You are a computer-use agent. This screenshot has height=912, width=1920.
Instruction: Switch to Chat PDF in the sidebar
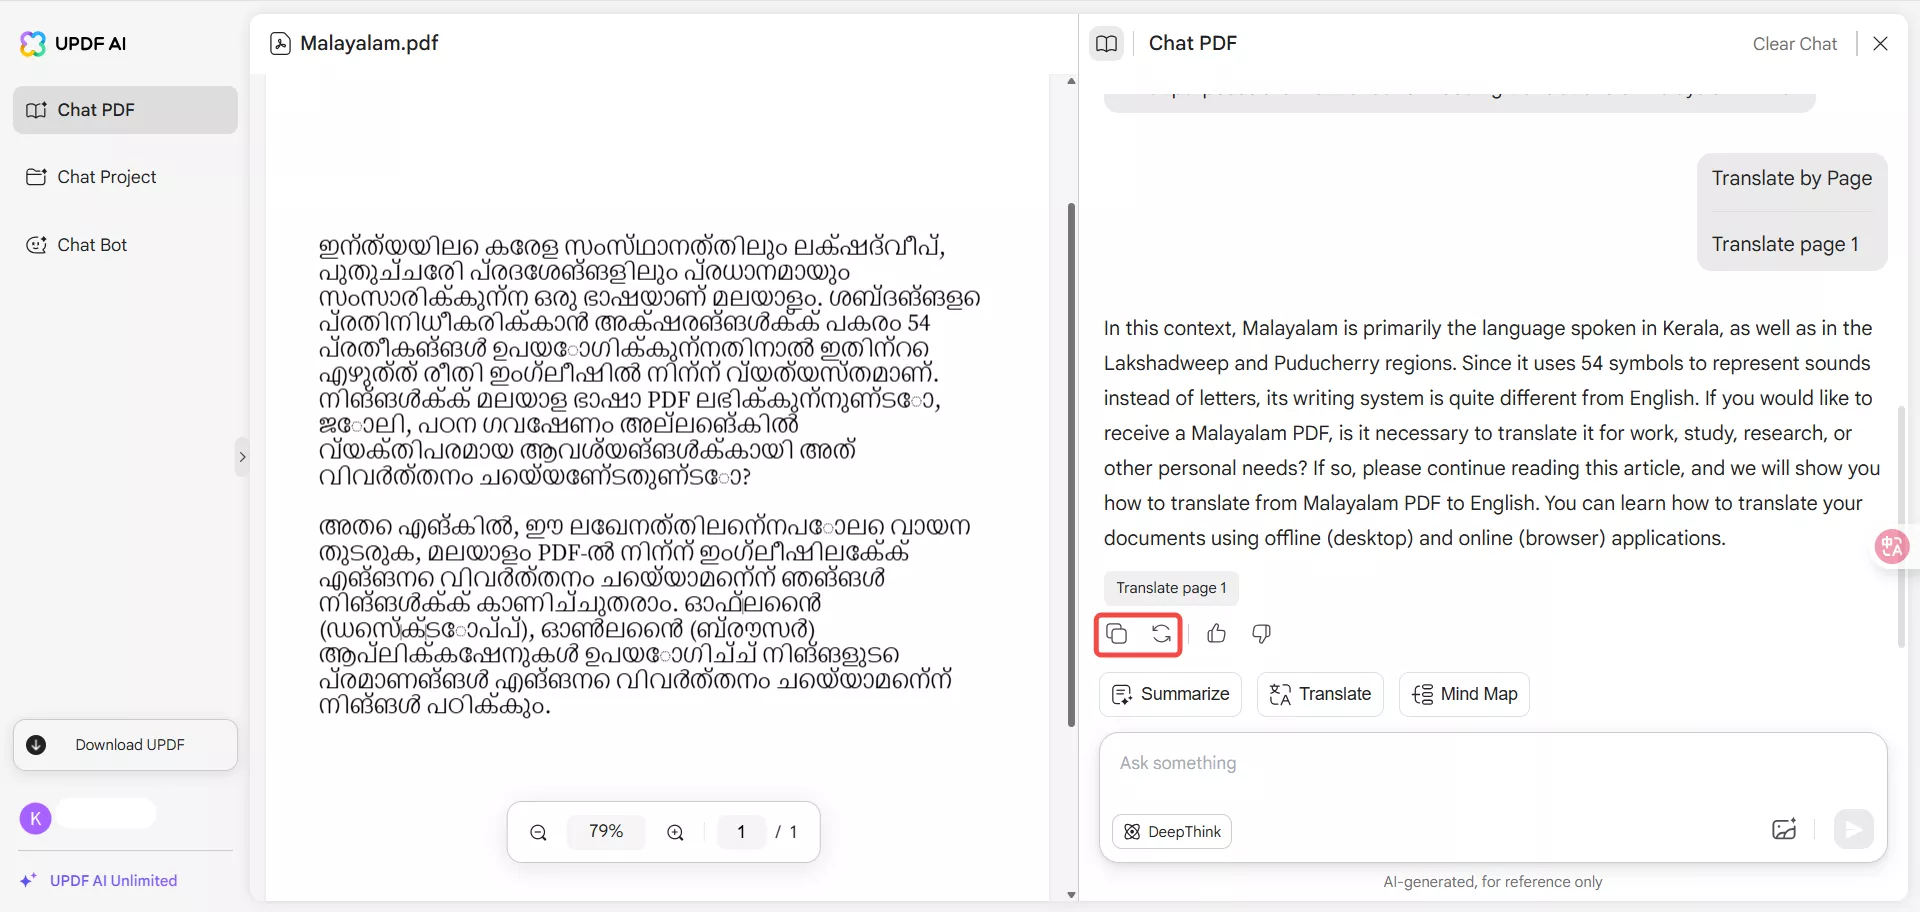(124, 109)
